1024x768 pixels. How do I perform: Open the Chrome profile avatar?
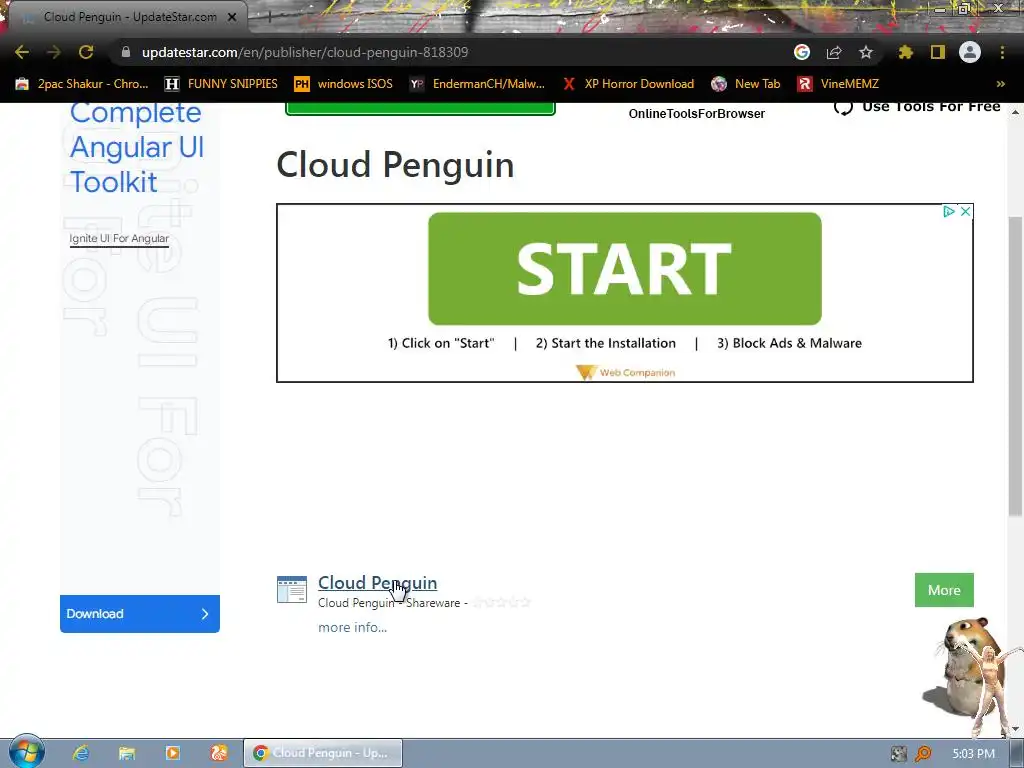(x=970, y=52)
